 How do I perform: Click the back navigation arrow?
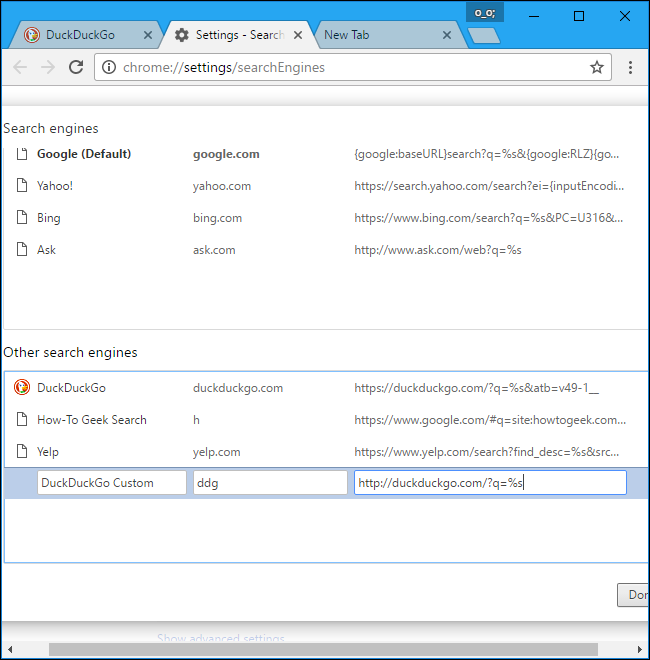click(20, 67)
